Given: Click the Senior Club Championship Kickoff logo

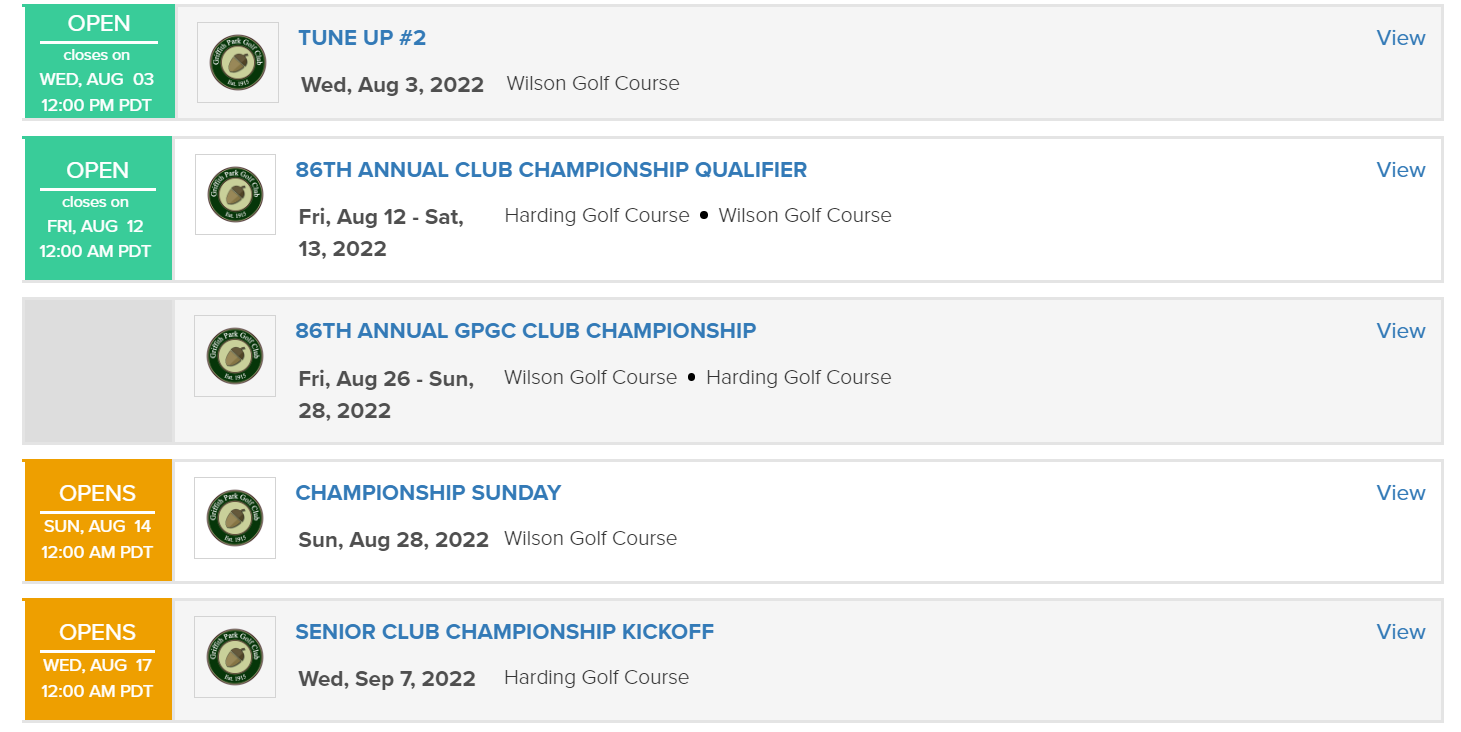Looking at the screenshot, I should click(x=235, y=657).
